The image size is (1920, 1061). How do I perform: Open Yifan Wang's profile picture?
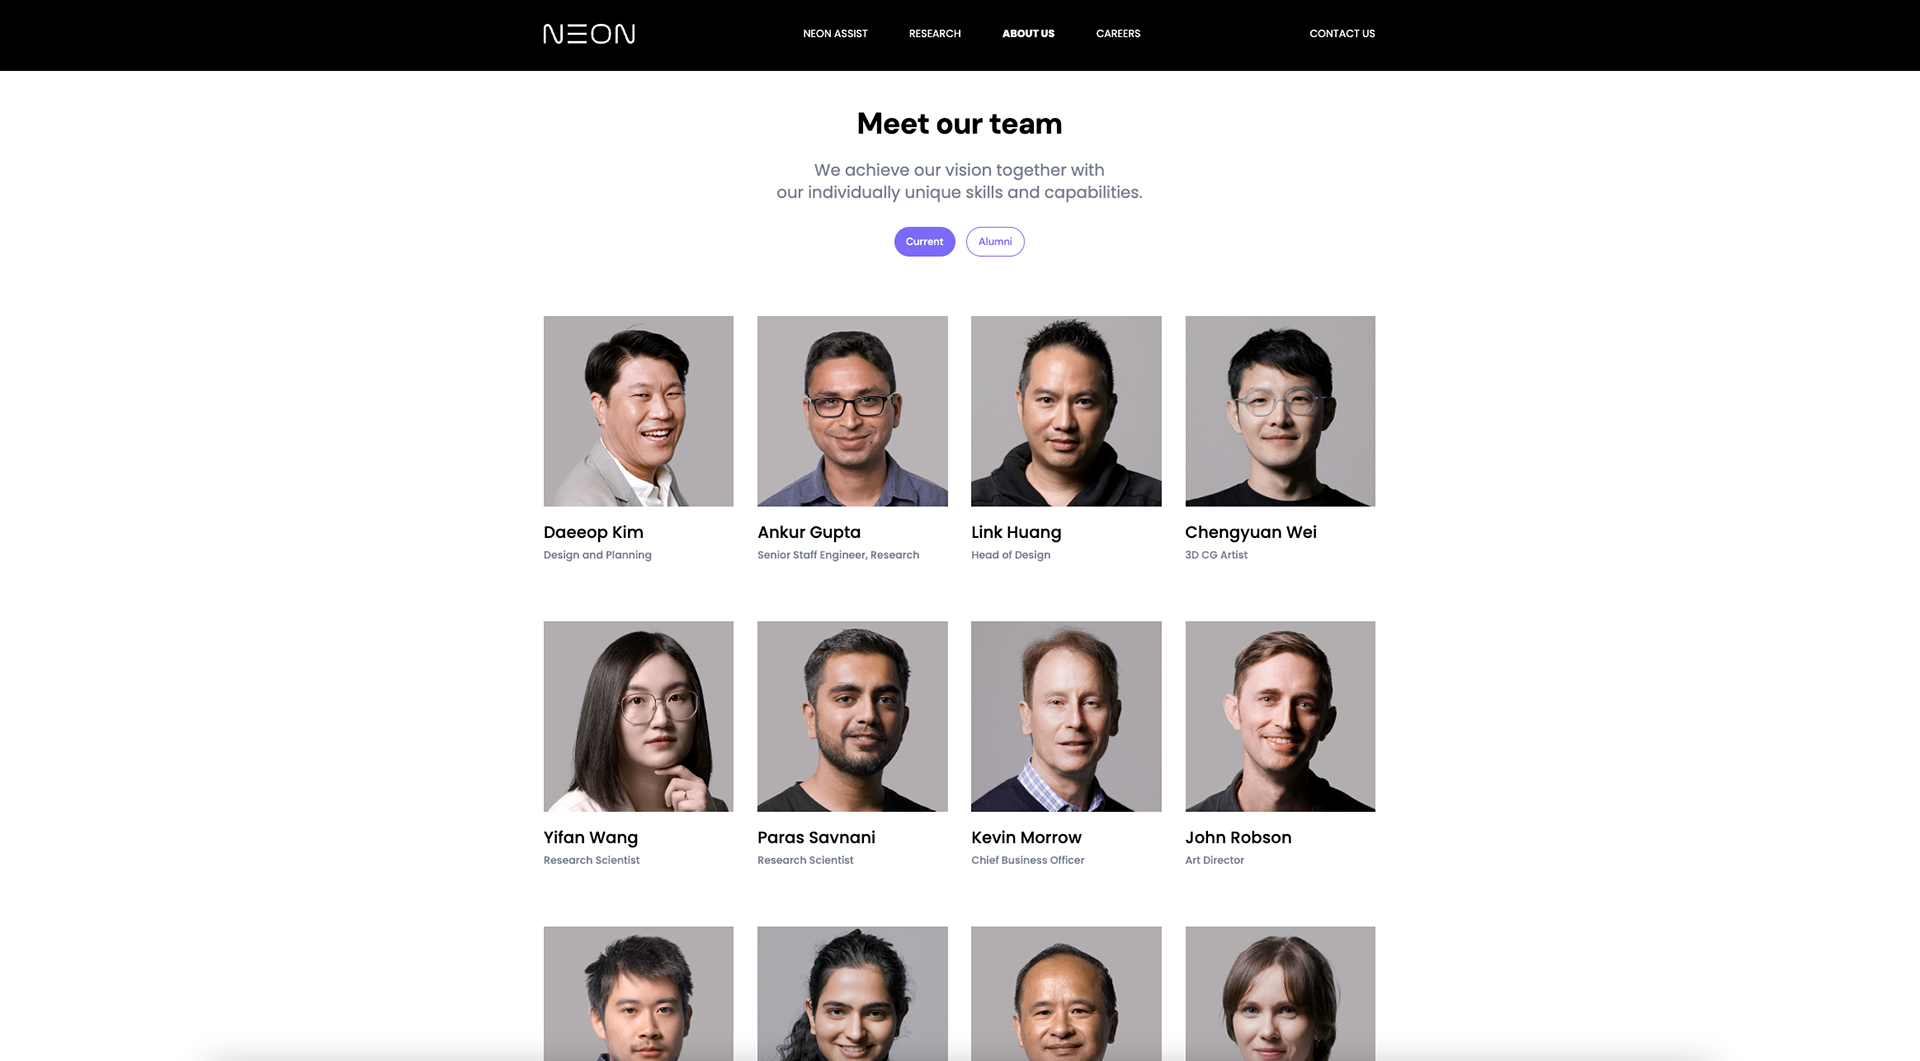click(638, 716)
